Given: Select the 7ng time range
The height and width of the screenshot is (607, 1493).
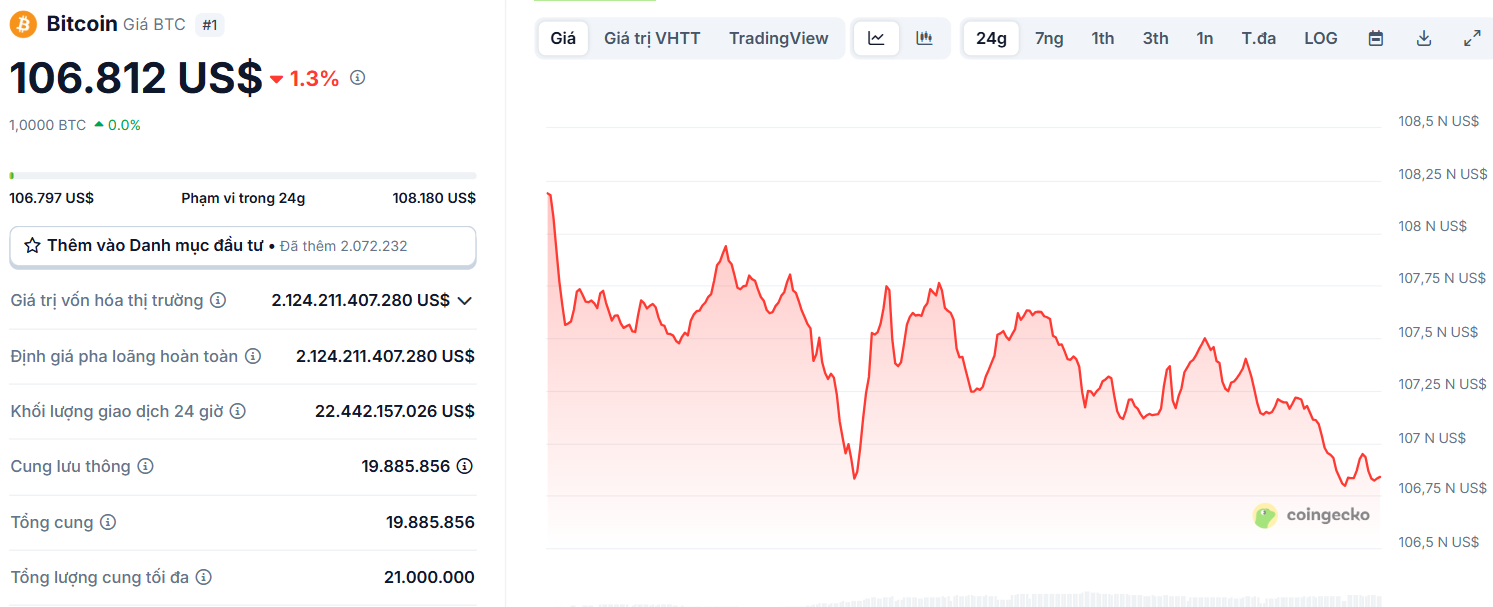Looking at the screenshot, I should 1049,38.
